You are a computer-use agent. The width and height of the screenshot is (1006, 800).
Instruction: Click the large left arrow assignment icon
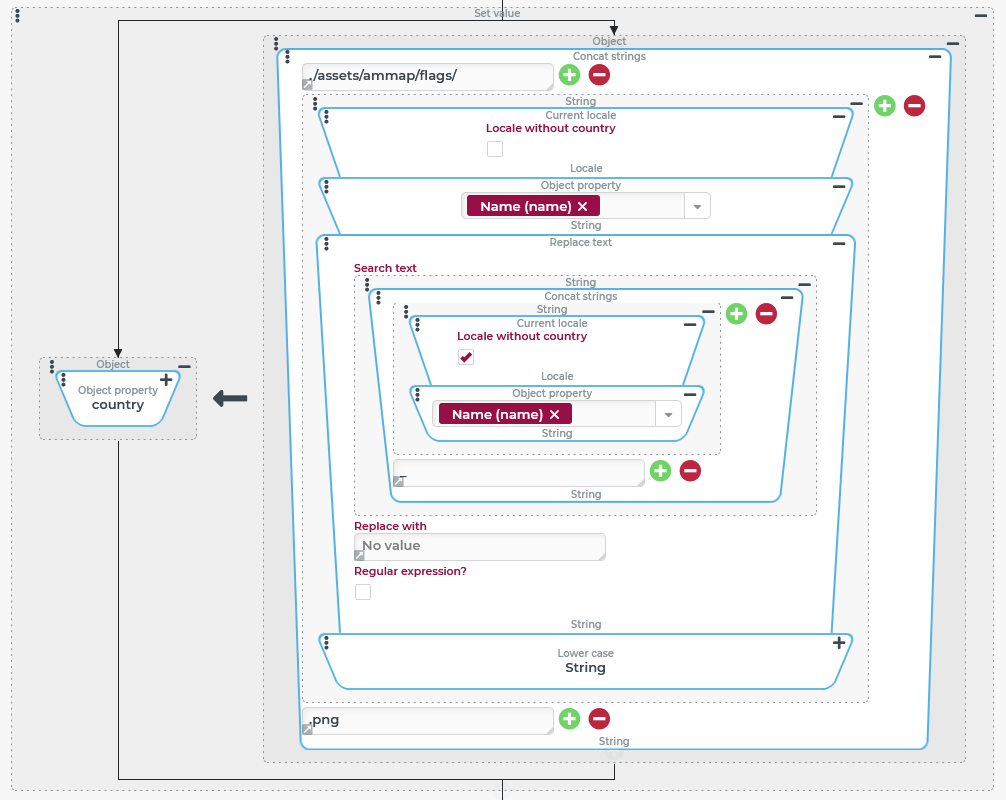pyautogui.click(x=230, y=399)
